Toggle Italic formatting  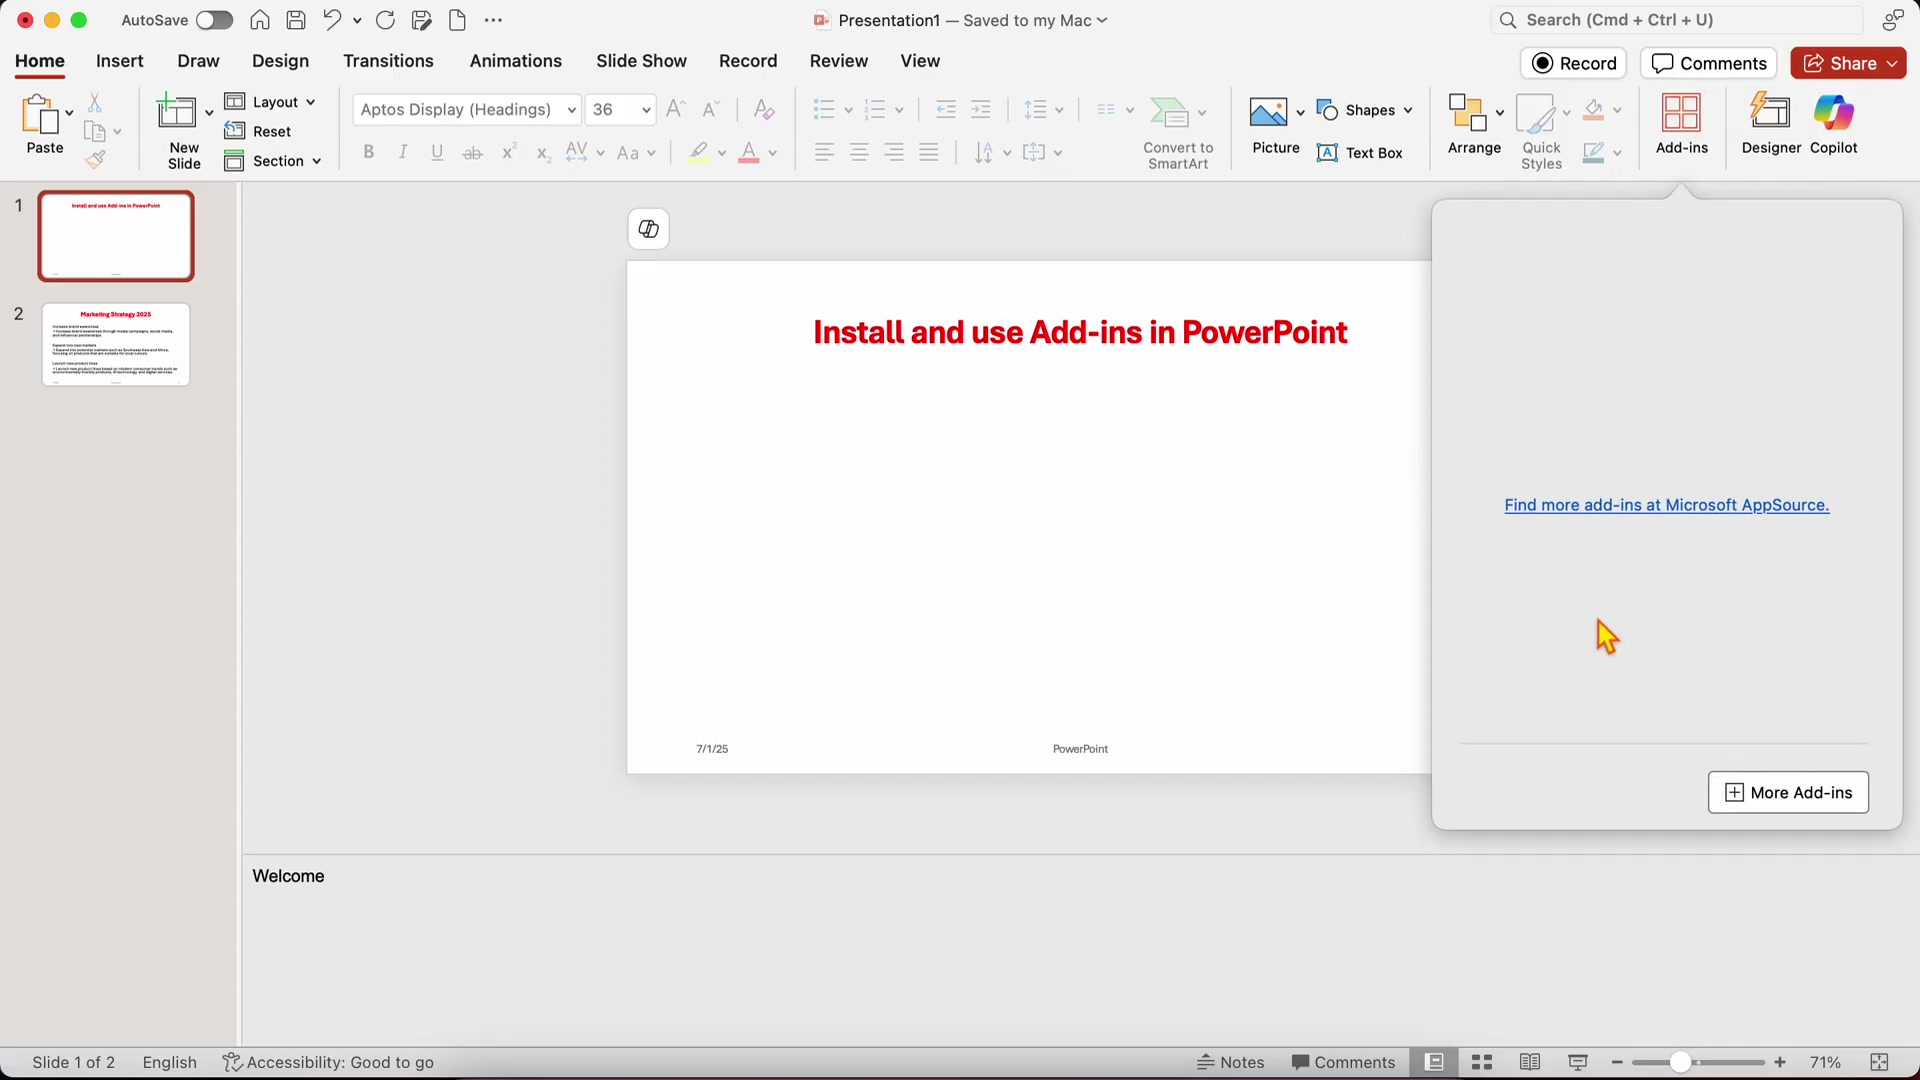(x=403, y=152)
